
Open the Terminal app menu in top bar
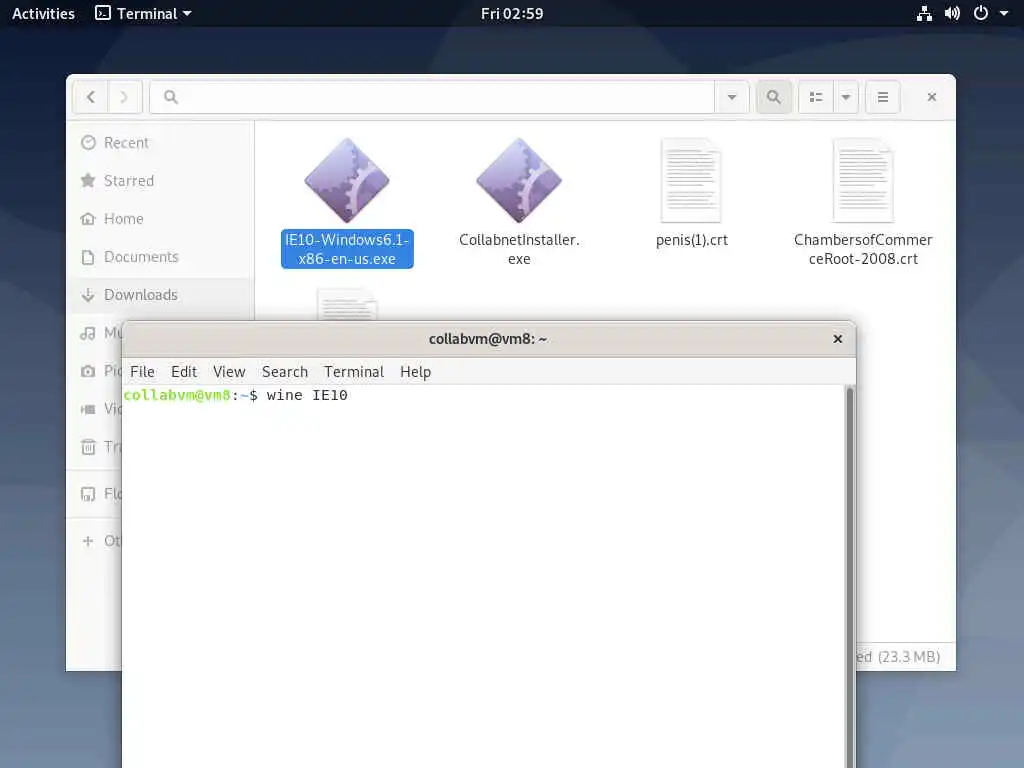tap(144, 13)
